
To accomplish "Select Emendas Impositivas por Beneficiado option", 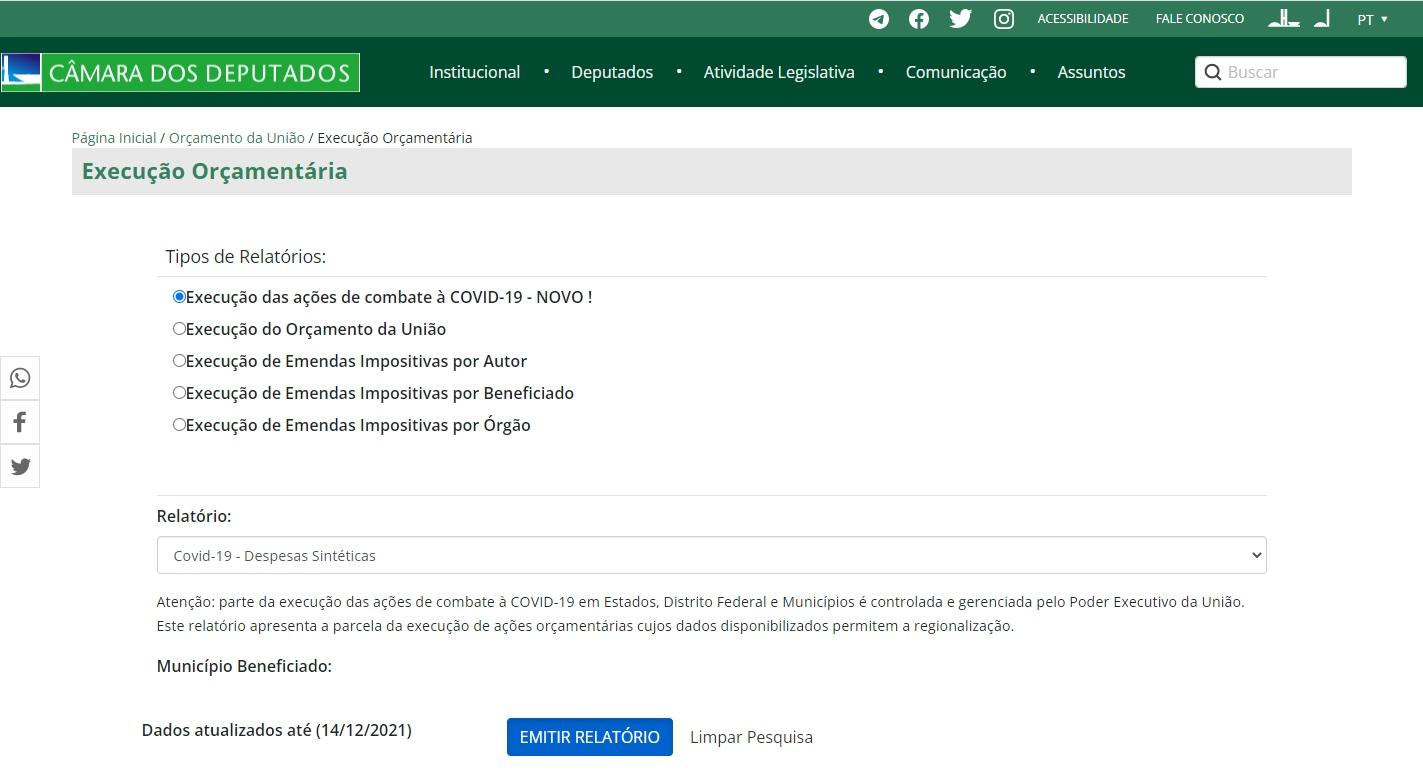I will point(179,393).
